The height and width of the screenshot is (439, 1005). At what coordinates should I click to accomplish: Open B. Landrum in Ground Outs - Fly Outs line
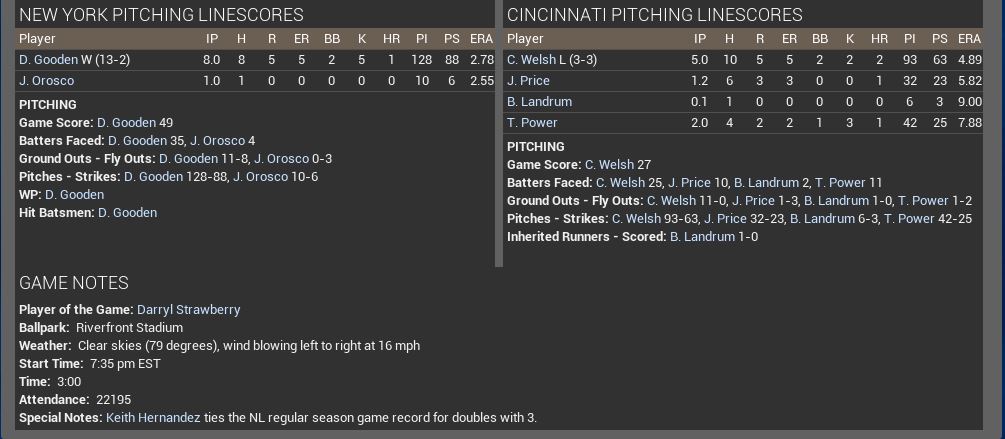coord(836,201)
